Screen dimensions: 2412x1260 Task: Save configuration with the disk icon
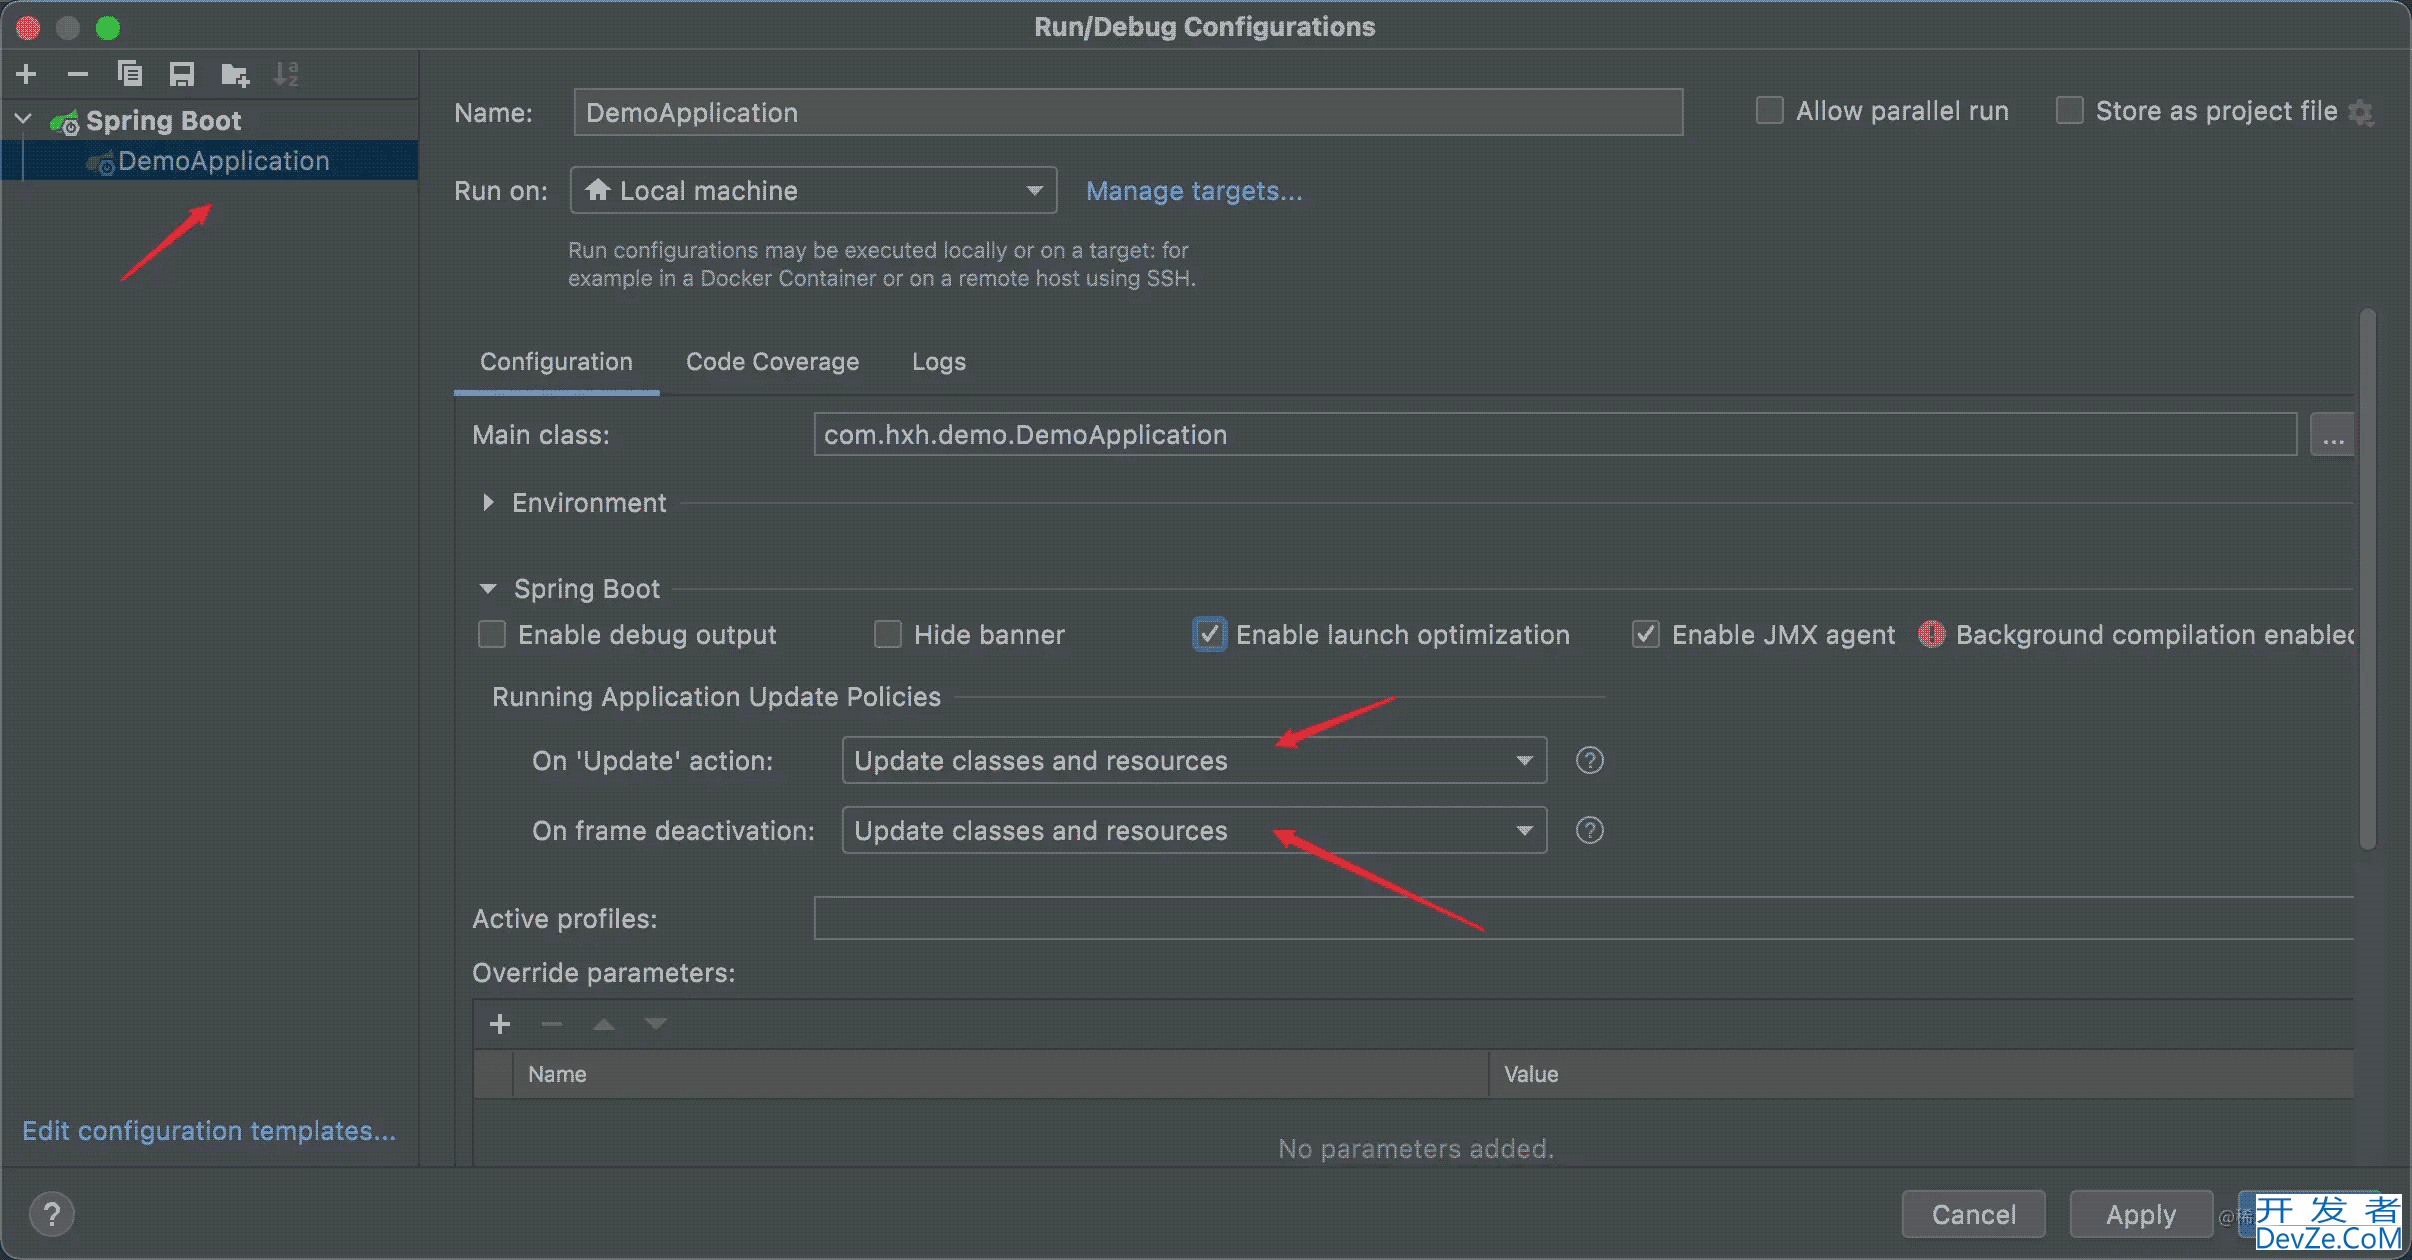[x=182, y=74]
